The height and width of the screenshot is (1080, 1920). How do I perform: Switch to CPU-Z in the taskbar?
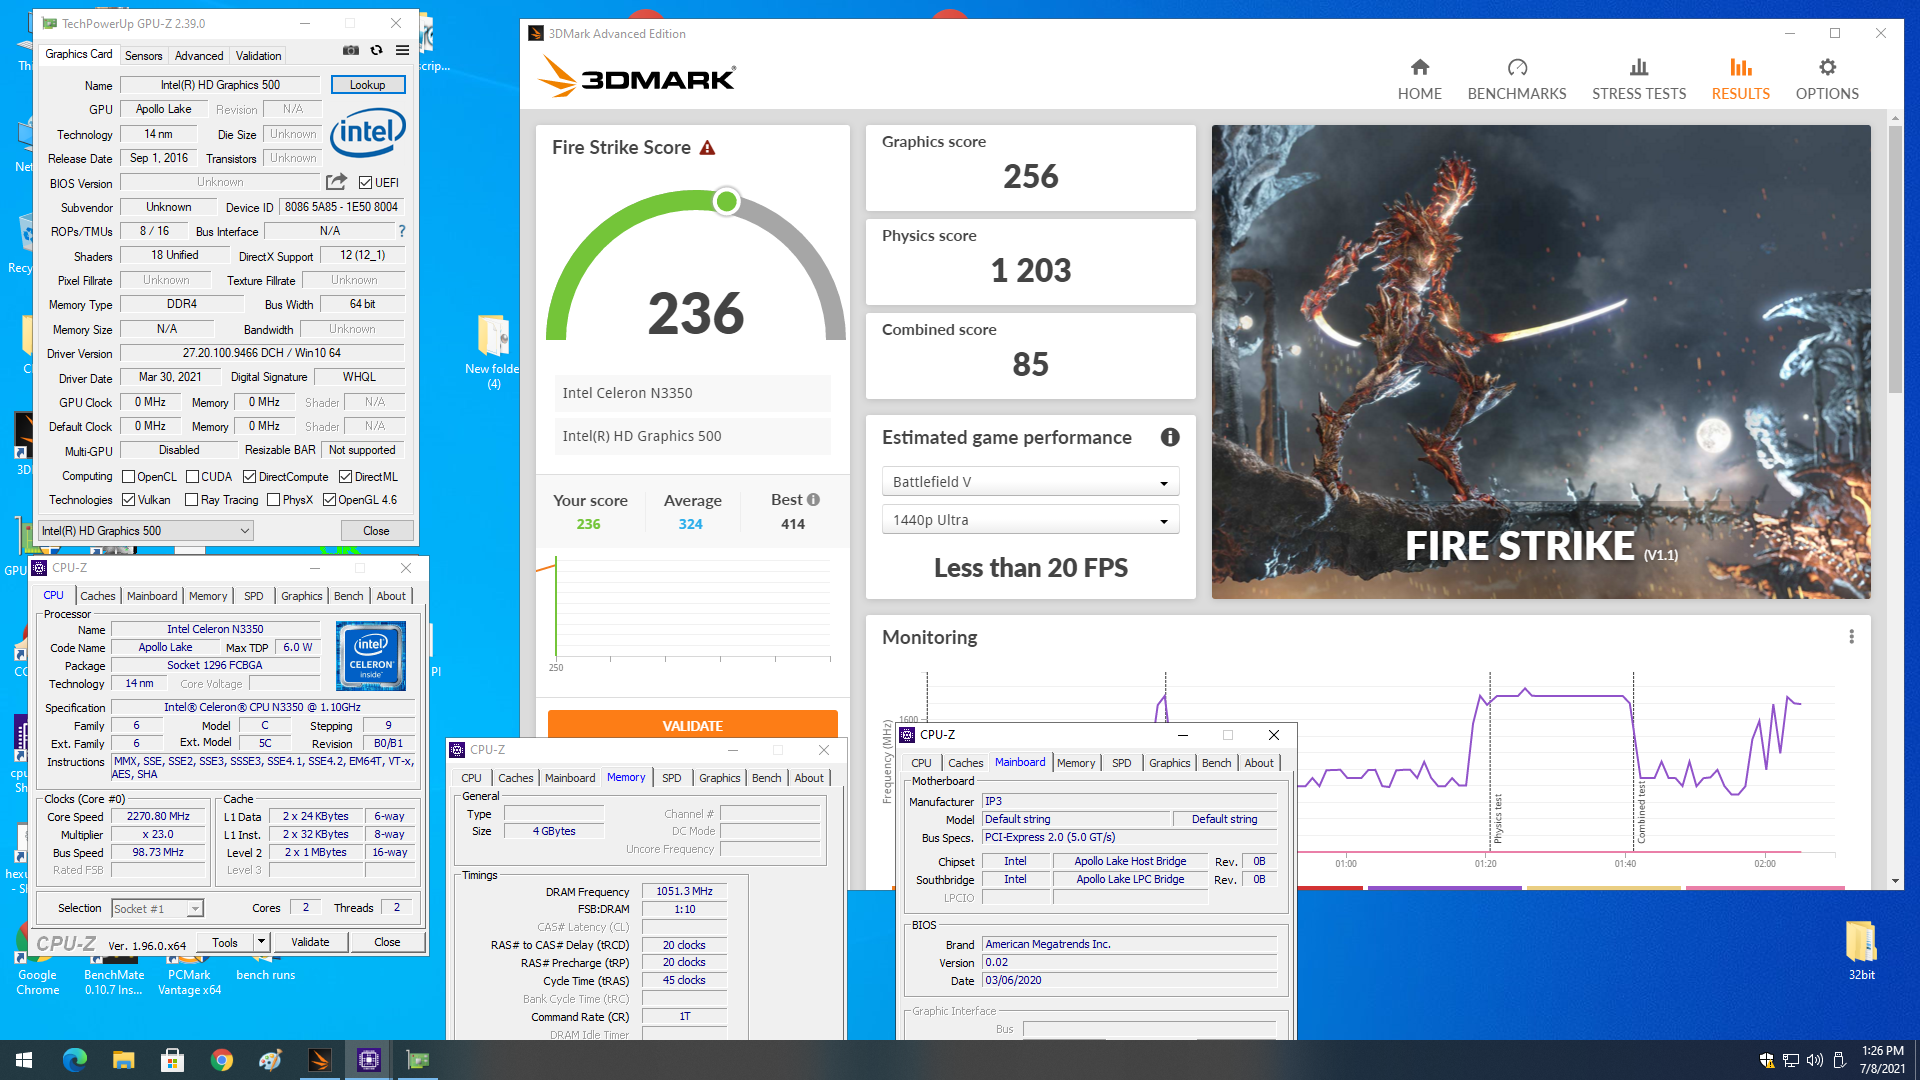[x=369, y=1060]
